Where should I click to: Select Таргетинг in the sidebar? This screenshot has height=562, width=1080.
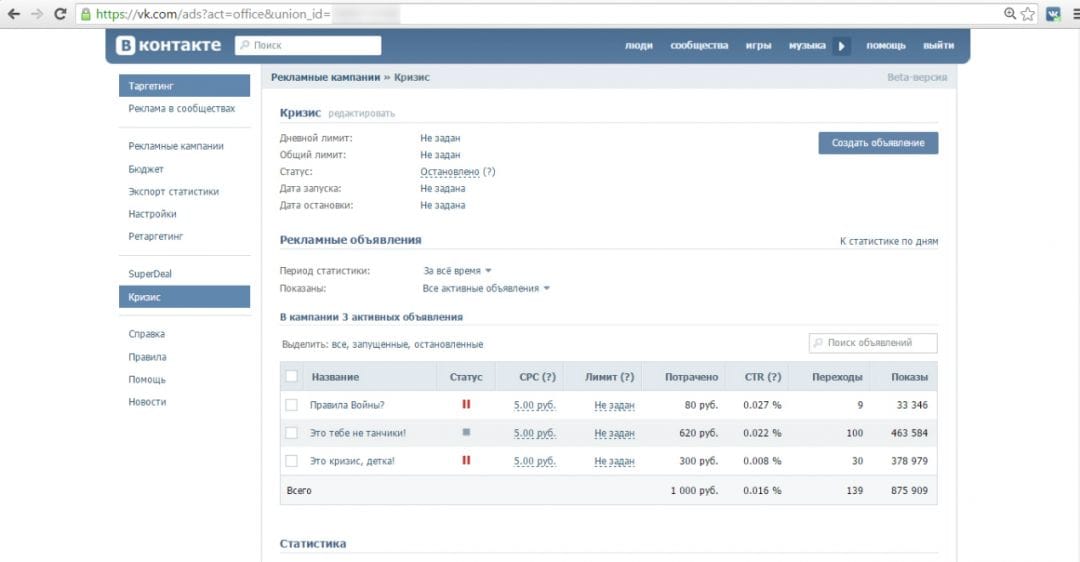point(185,86)
